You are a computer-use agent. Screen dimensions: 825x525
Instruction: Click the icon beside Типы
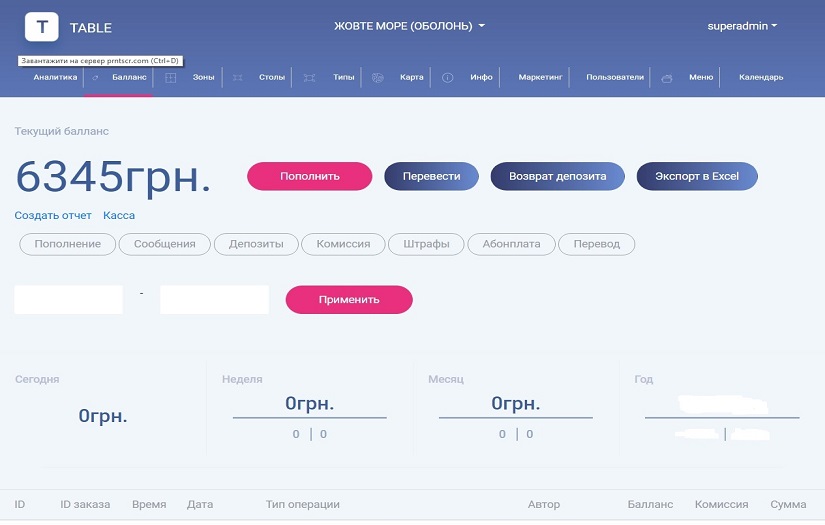point(309,78)
